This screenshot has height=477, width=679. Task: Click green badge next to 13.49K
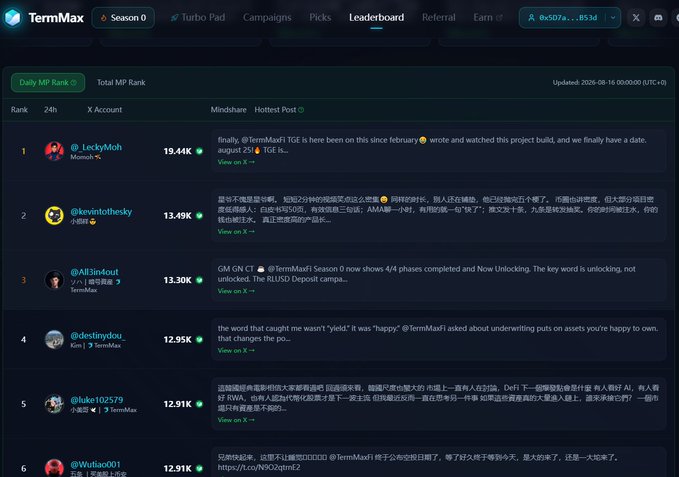tap(199, 216)
